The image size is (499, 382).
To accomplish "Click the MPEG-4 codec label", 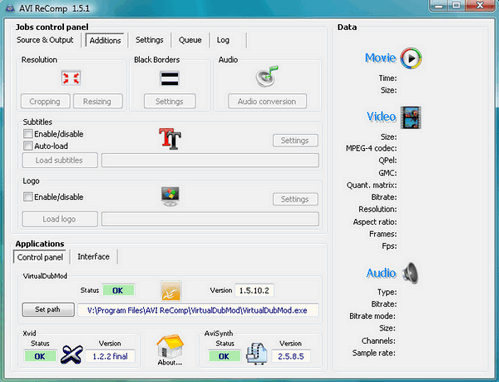I will pos(371,148).
